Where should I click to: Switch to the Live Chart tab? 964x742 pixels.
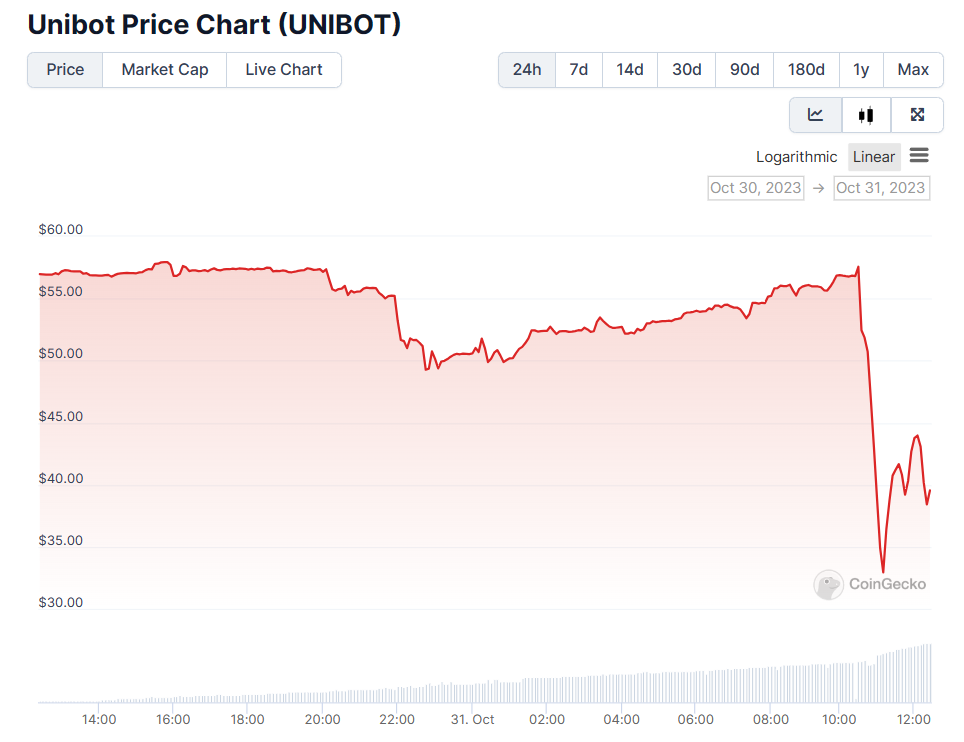(283, 69)
